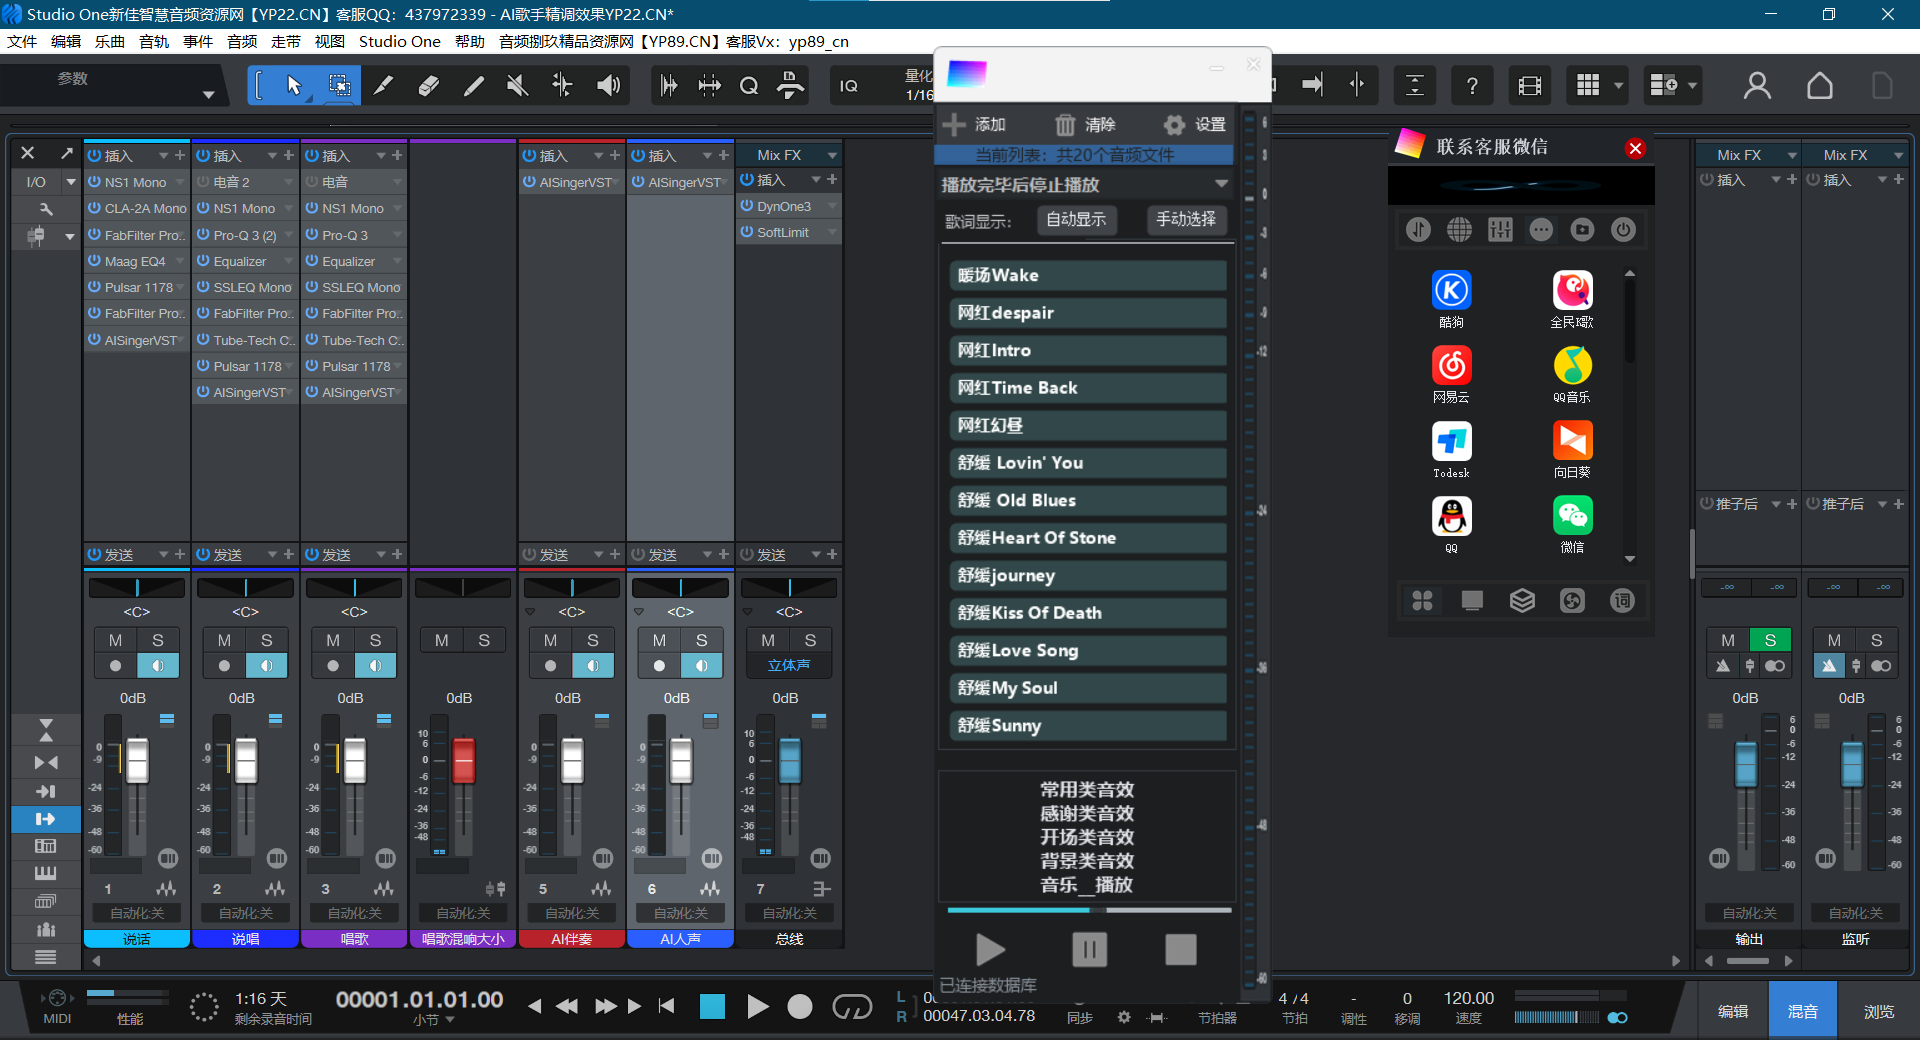The image size is (1920, 1040).
Task: Solo the AI人声 track with S button
Action: click(x=701, y=640)
